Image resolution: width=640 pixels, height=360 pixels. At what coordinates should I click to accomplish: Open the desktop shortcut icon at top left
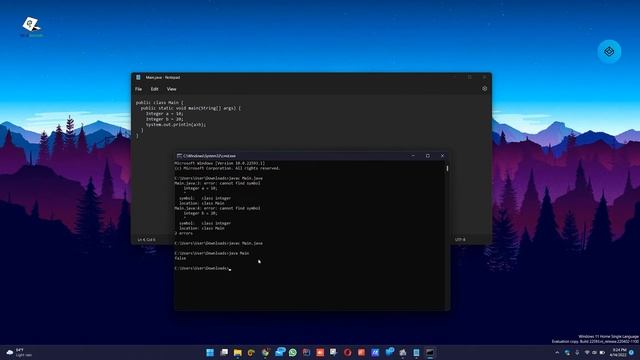pos(31,27)
